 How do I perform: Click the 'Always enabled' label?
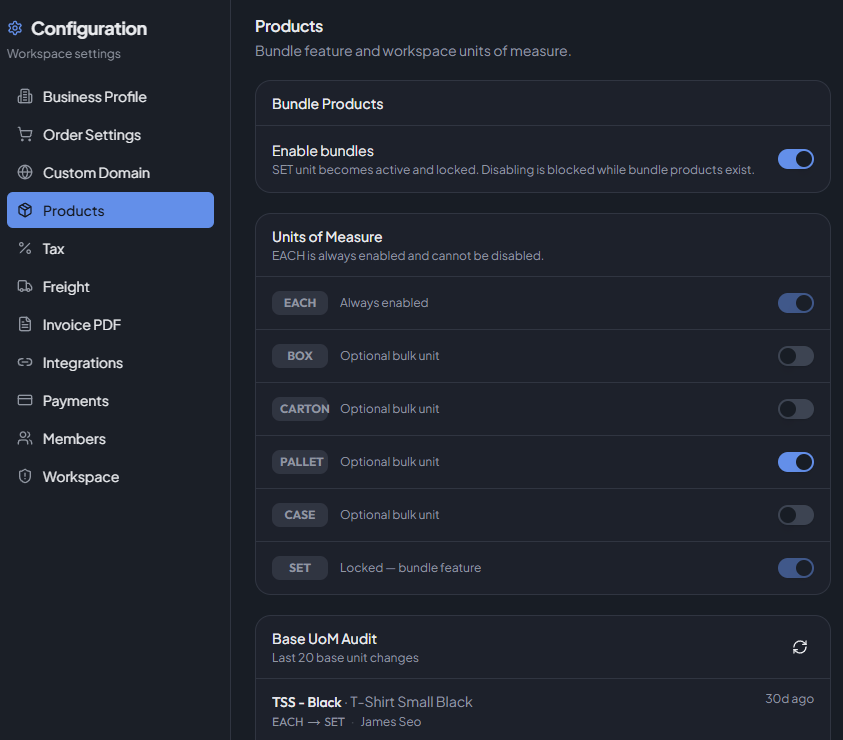[x=384, y=303]
